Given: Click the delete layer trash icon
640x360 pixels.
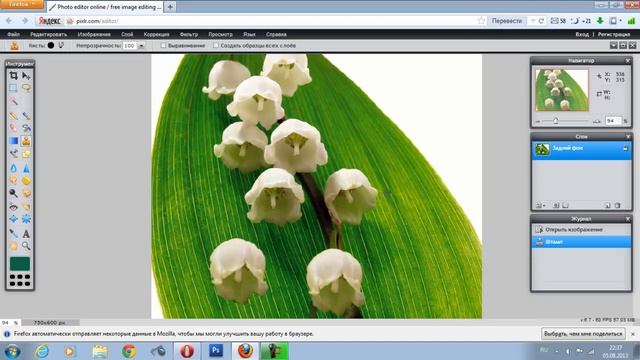Looking at the screenshot, I should pyautogui.click(x=618, y=205).
